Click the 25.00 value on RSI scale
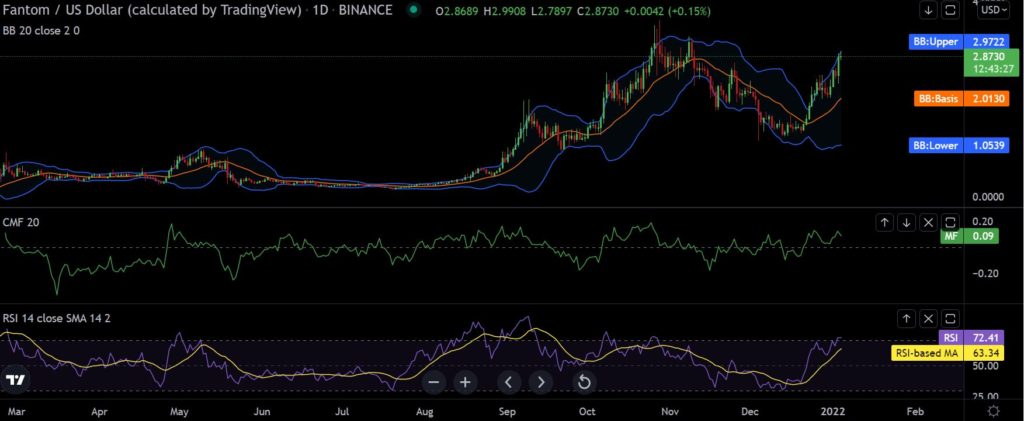This screenshot has height=421, width=1024. click(x=984, y=396)
